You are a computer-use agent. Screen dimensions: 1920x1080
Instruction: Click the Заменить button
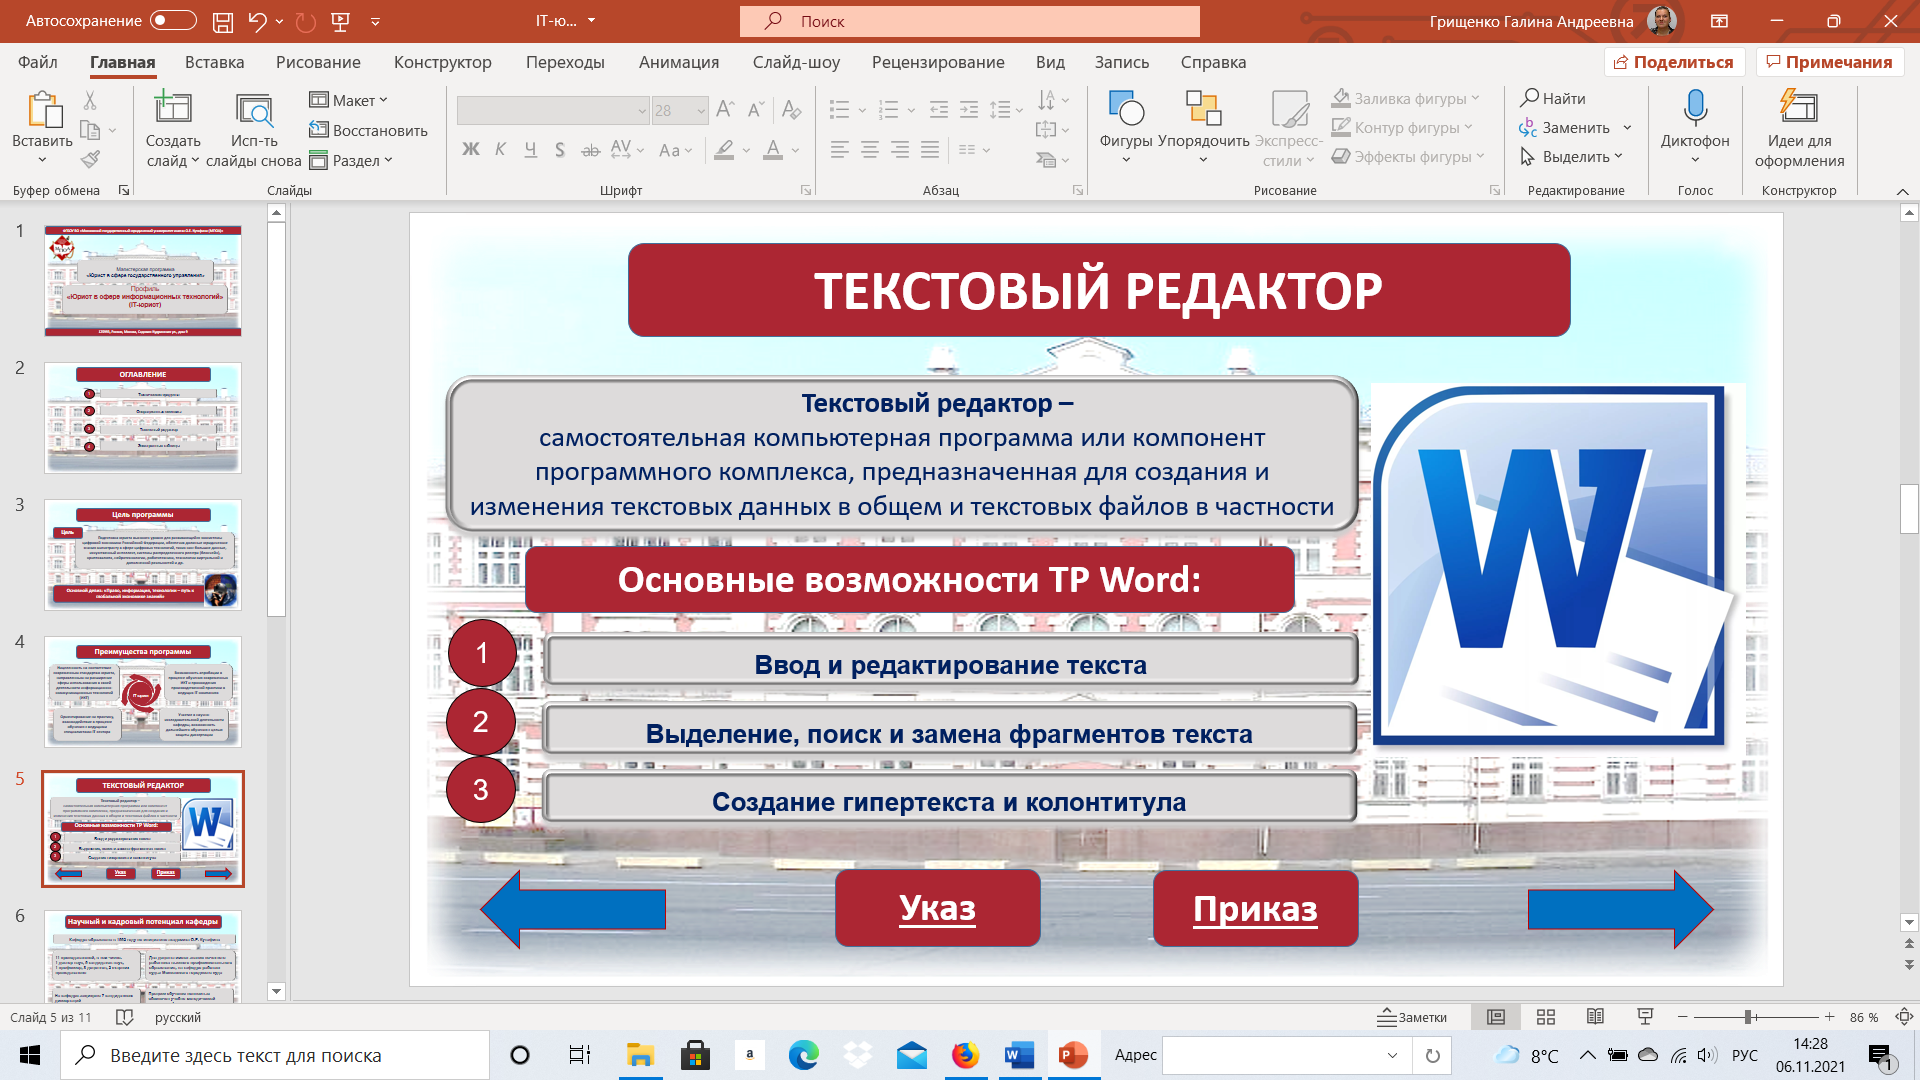click(x=1565, y=127)
